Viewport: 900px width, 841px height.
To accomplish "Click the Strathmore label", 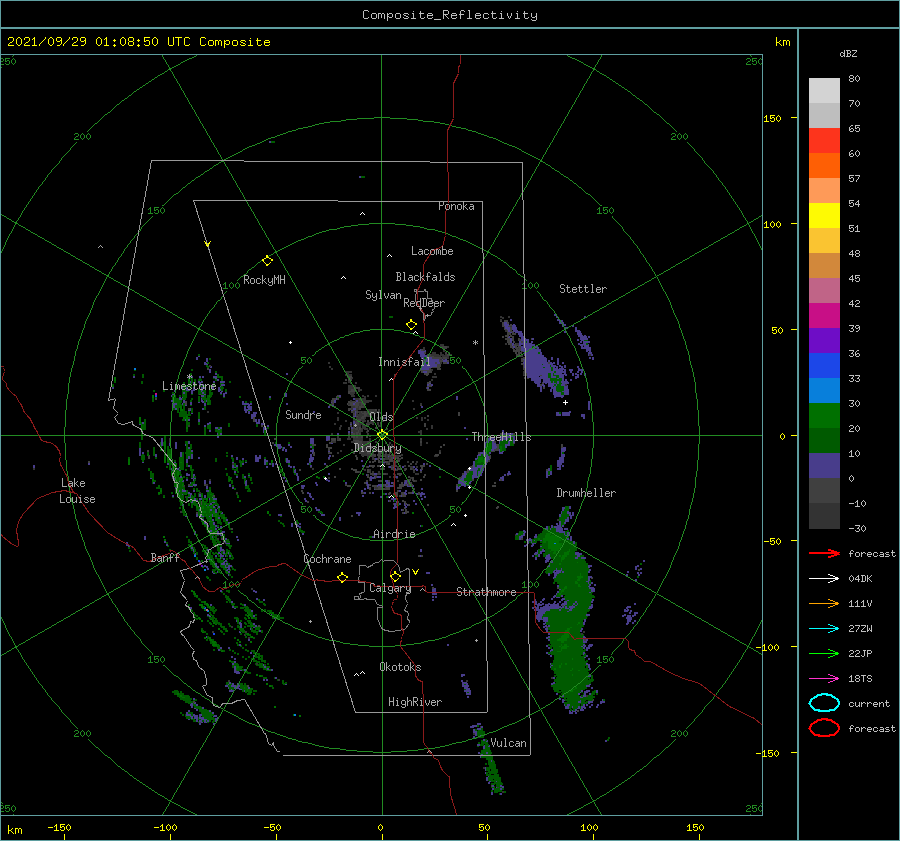I will click(486, 592).
